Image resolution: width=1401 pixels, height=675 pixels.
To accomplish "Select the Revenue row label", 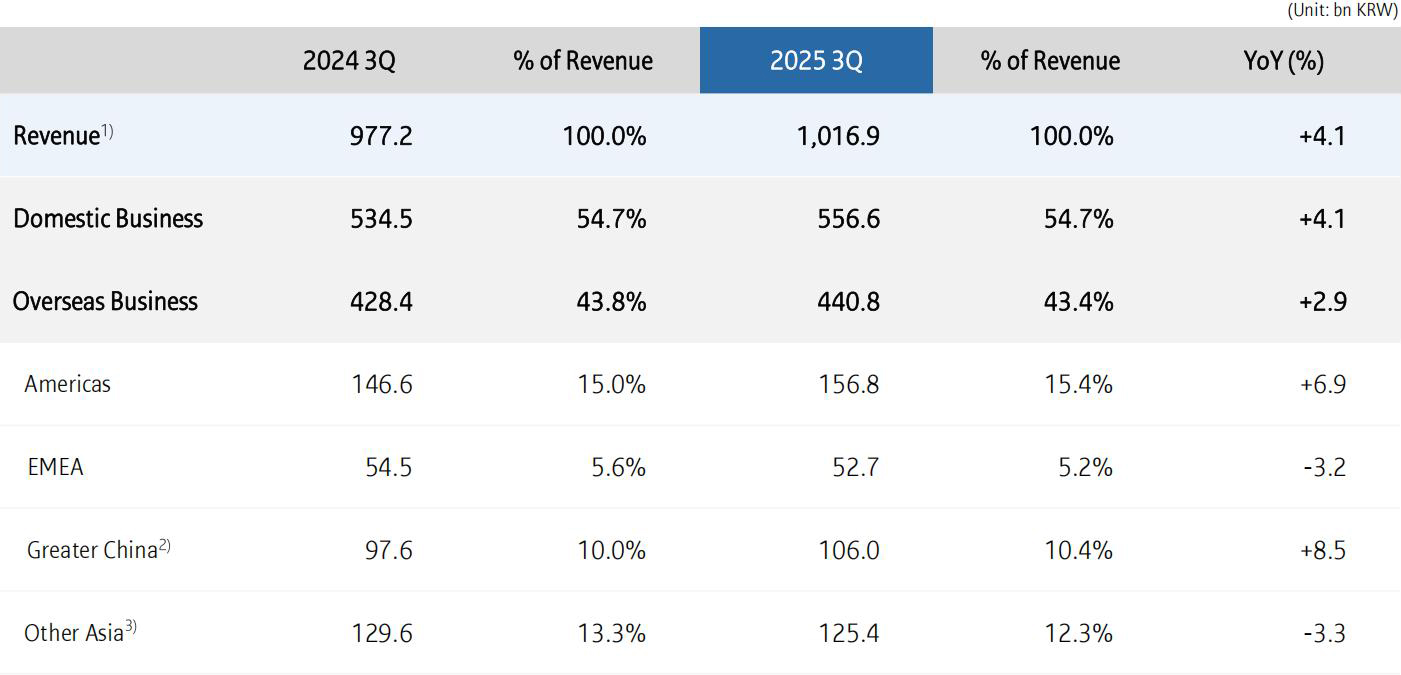I will pos(58,136).
